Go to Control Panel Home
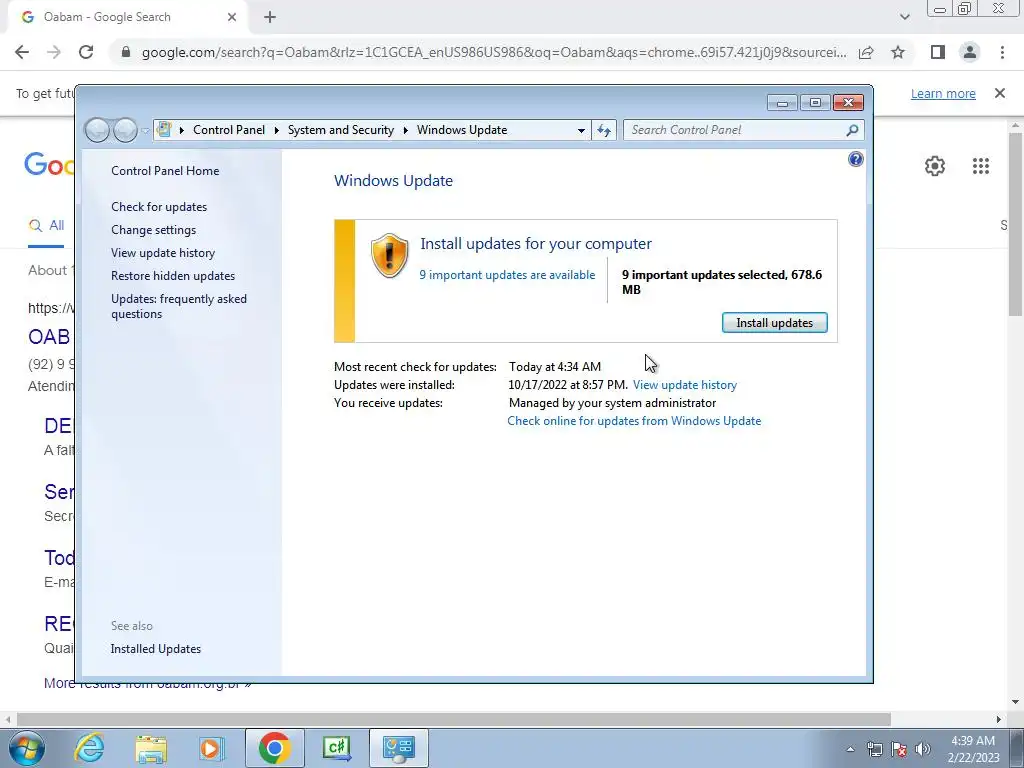 pyautogui.click(x=165, y=171)
